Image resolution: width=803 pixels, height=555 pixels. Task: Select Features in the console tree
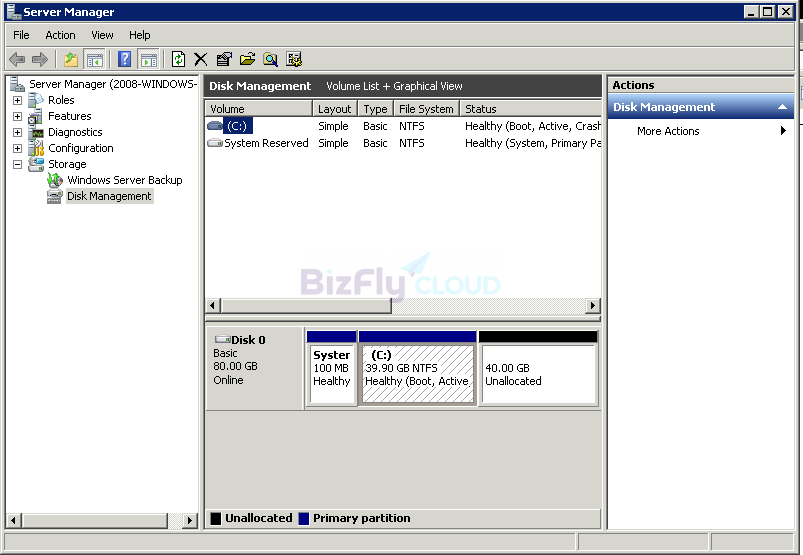click(70, 116)
